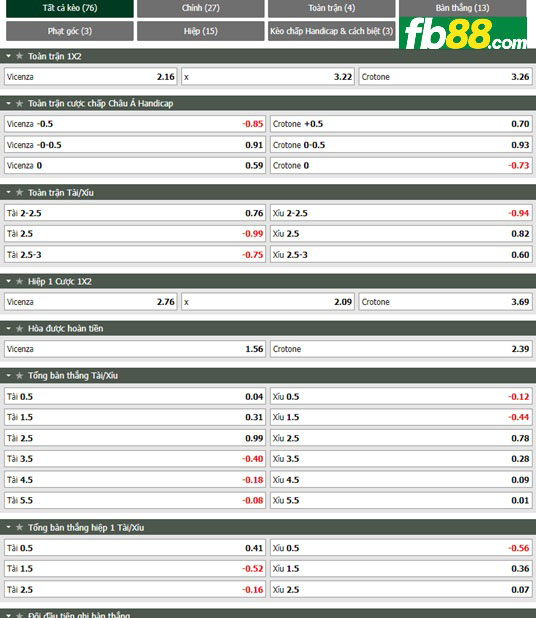Choose Tài 2.5 at -0.99
The image size is (536, 618).
coord(135,234)
